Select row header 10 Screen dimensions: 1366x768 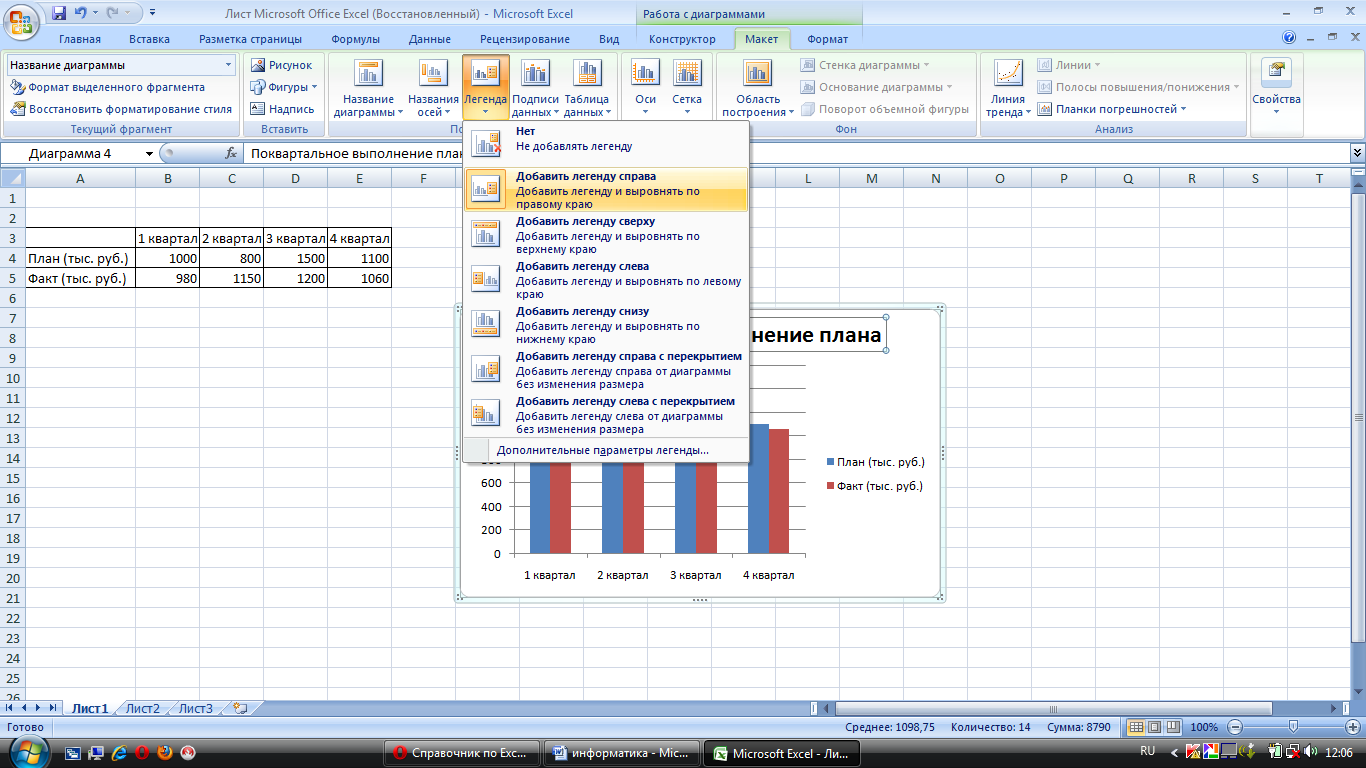click(12, 378)
